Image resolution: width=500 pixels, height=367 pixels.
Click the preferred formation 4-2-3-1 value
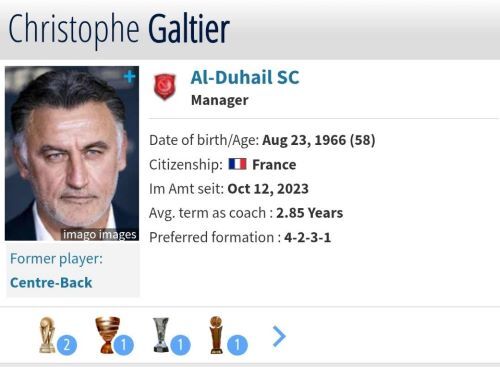307,238
